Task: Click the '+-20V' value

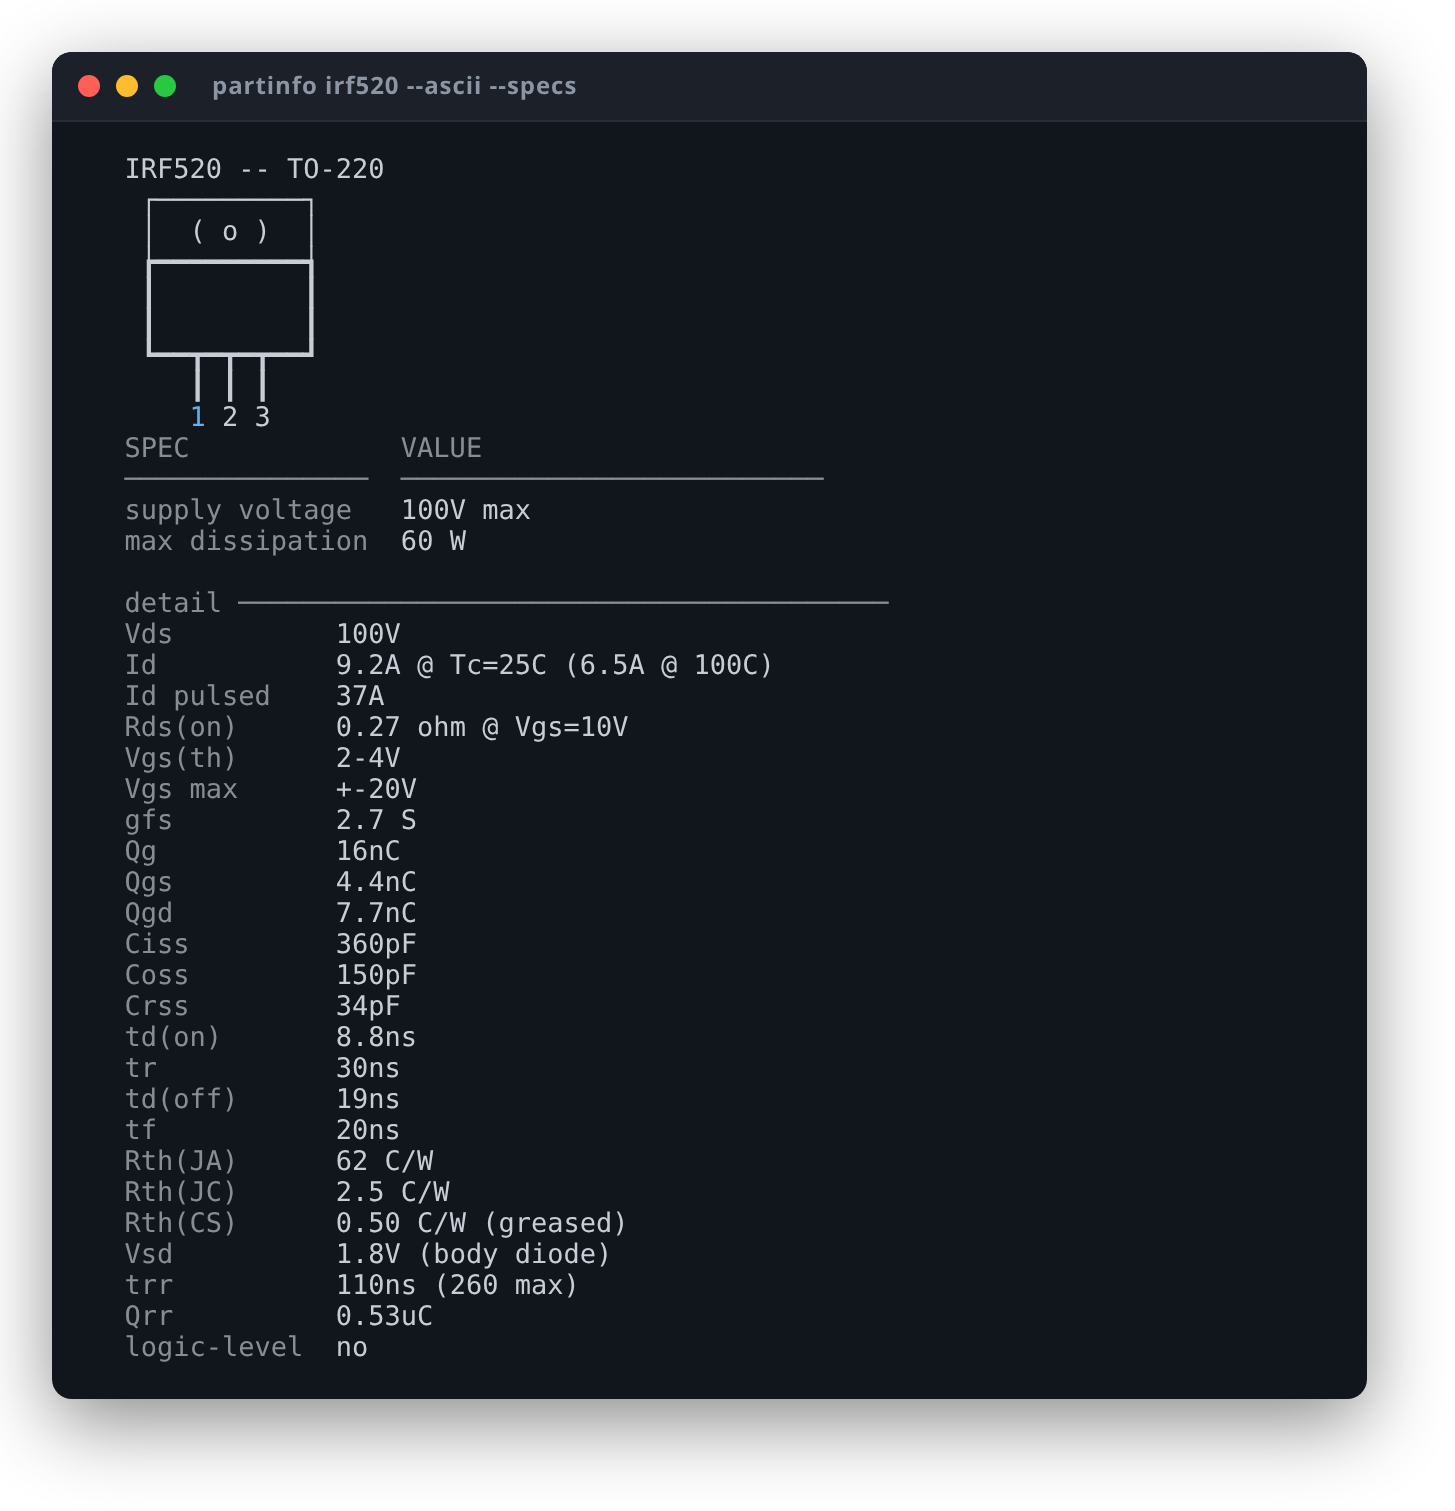Action: (376, 789)
